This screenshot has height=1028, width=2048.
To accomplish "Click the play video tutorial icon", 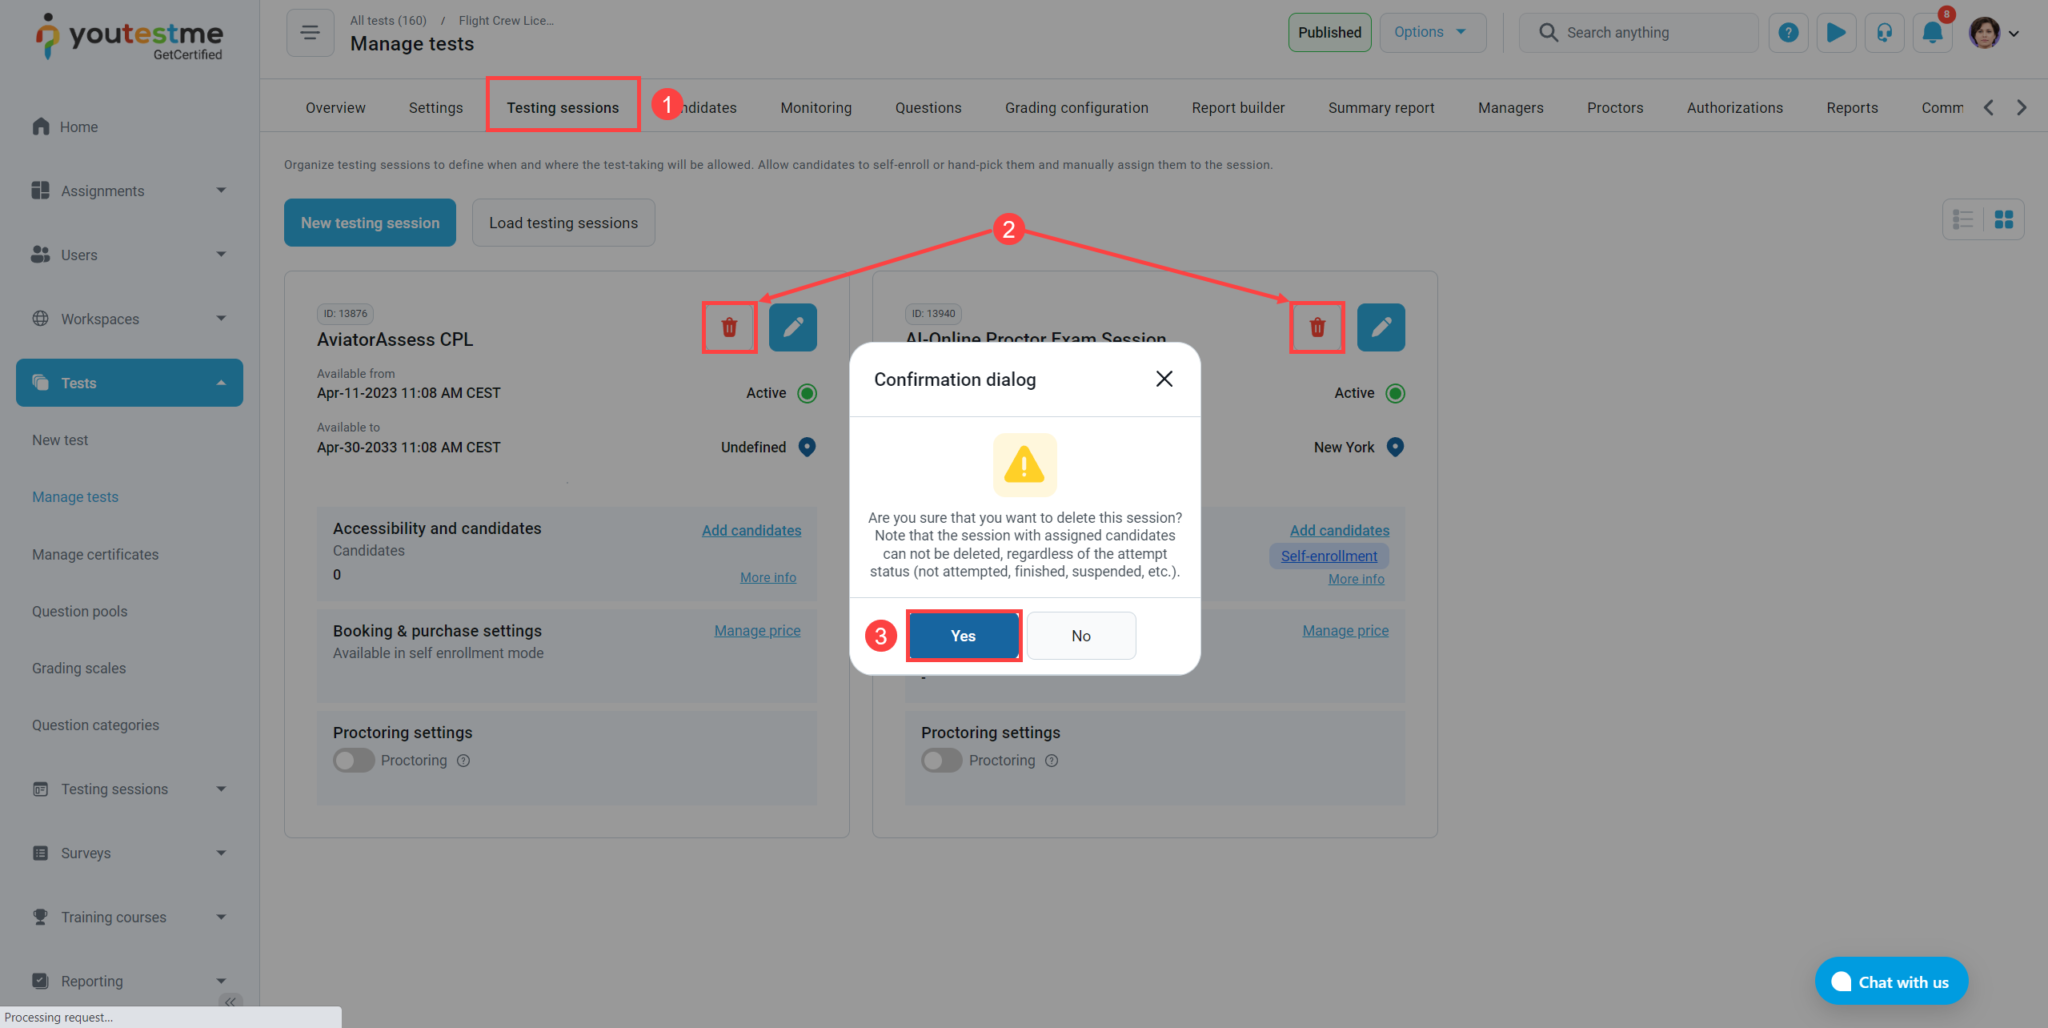I will pyautogui.click(x=1836, y=33).
